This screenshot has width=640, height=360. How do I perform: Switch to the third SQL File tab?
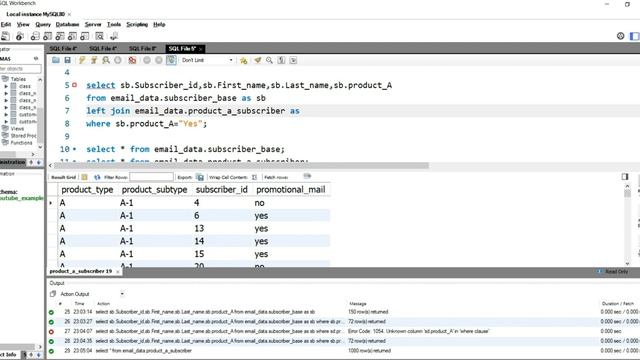(142, 49)
